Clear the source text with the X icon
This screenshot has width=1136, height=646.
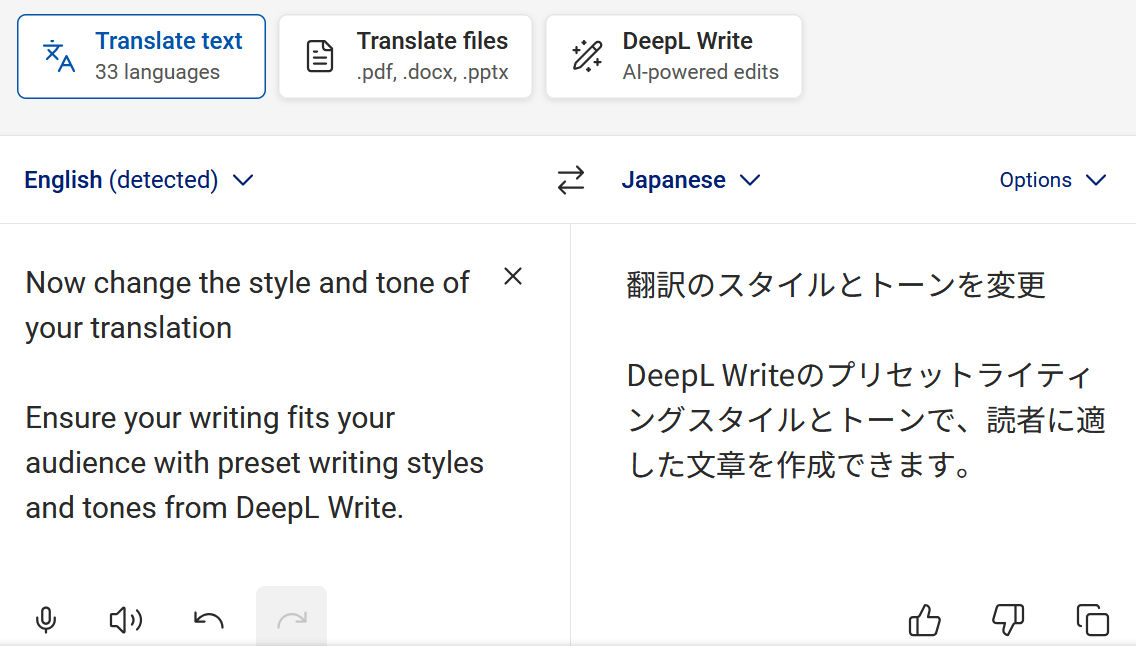click(x=513, y=276)
